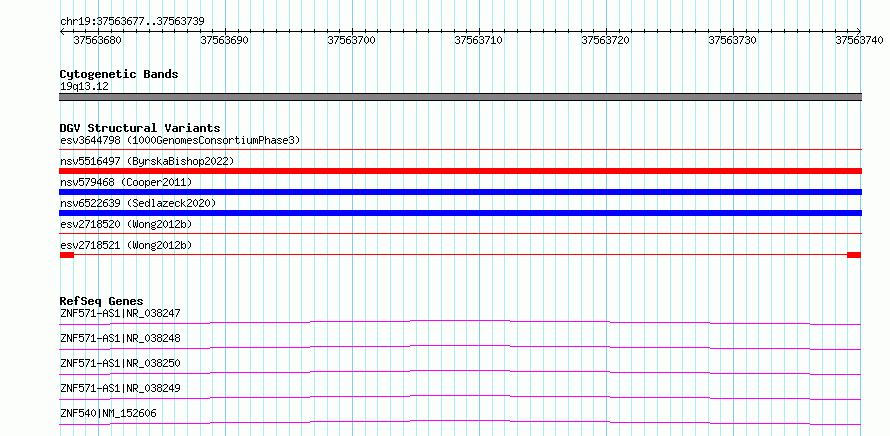Image resolution: width=890 pixels, height=436 pixels.
Task: Select variant label esv3644798 (1000GenomesConsortiumPhase3)
Action: click(x=180, y=140)
